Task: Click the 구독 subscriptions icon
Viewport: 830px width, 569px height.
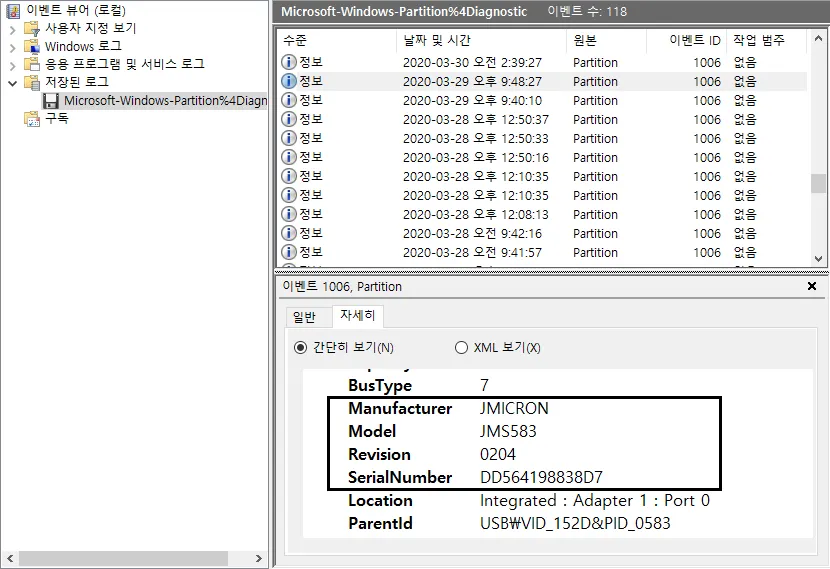Action: click(x=32, y=119)
